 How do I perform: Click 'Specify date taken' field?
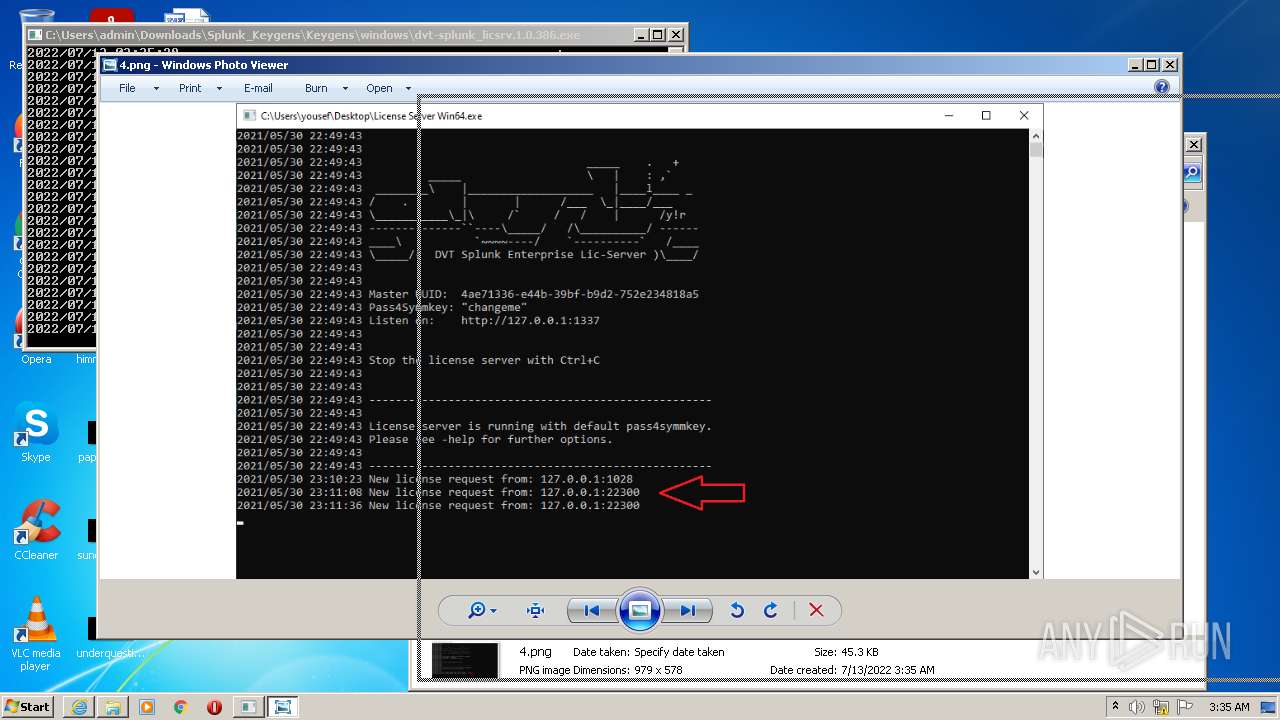coord(679,652)
